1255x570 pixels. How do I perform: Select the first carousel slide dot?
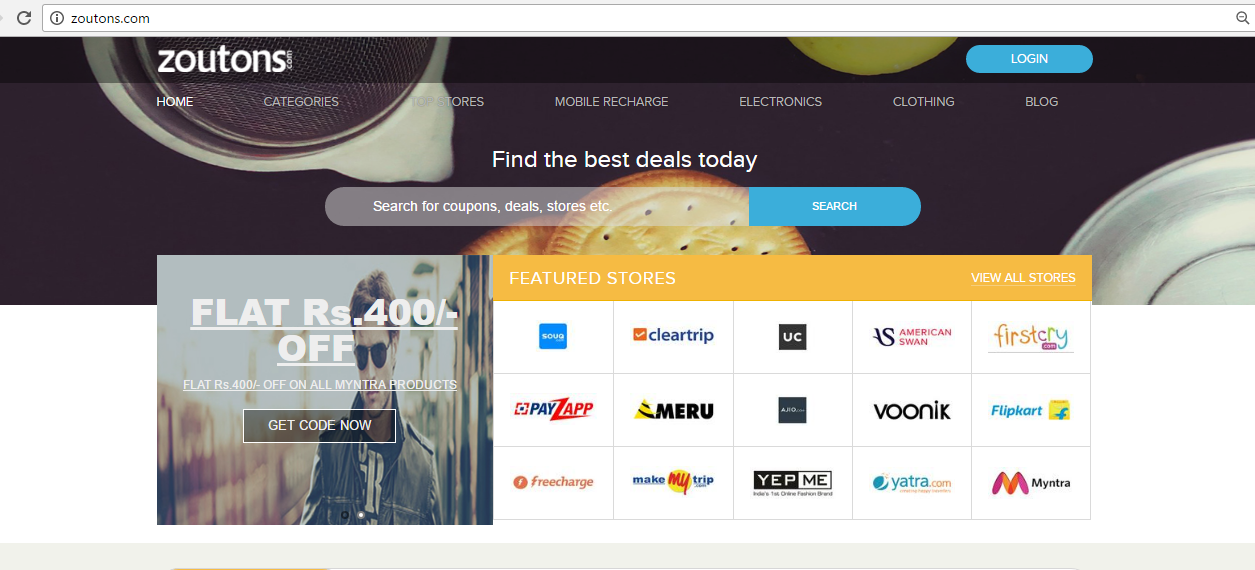[345, 515]
